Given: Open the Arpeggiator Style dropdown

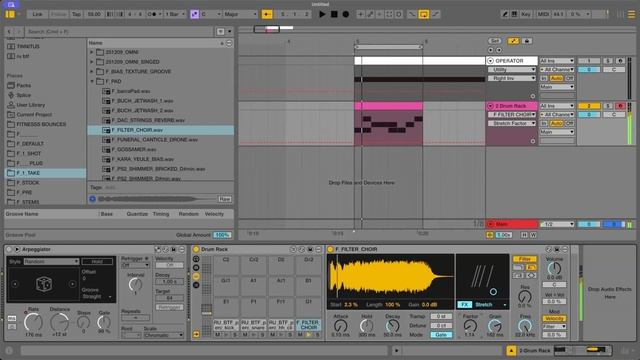Looking at the screenshot, I should click(x=51, y=261).
